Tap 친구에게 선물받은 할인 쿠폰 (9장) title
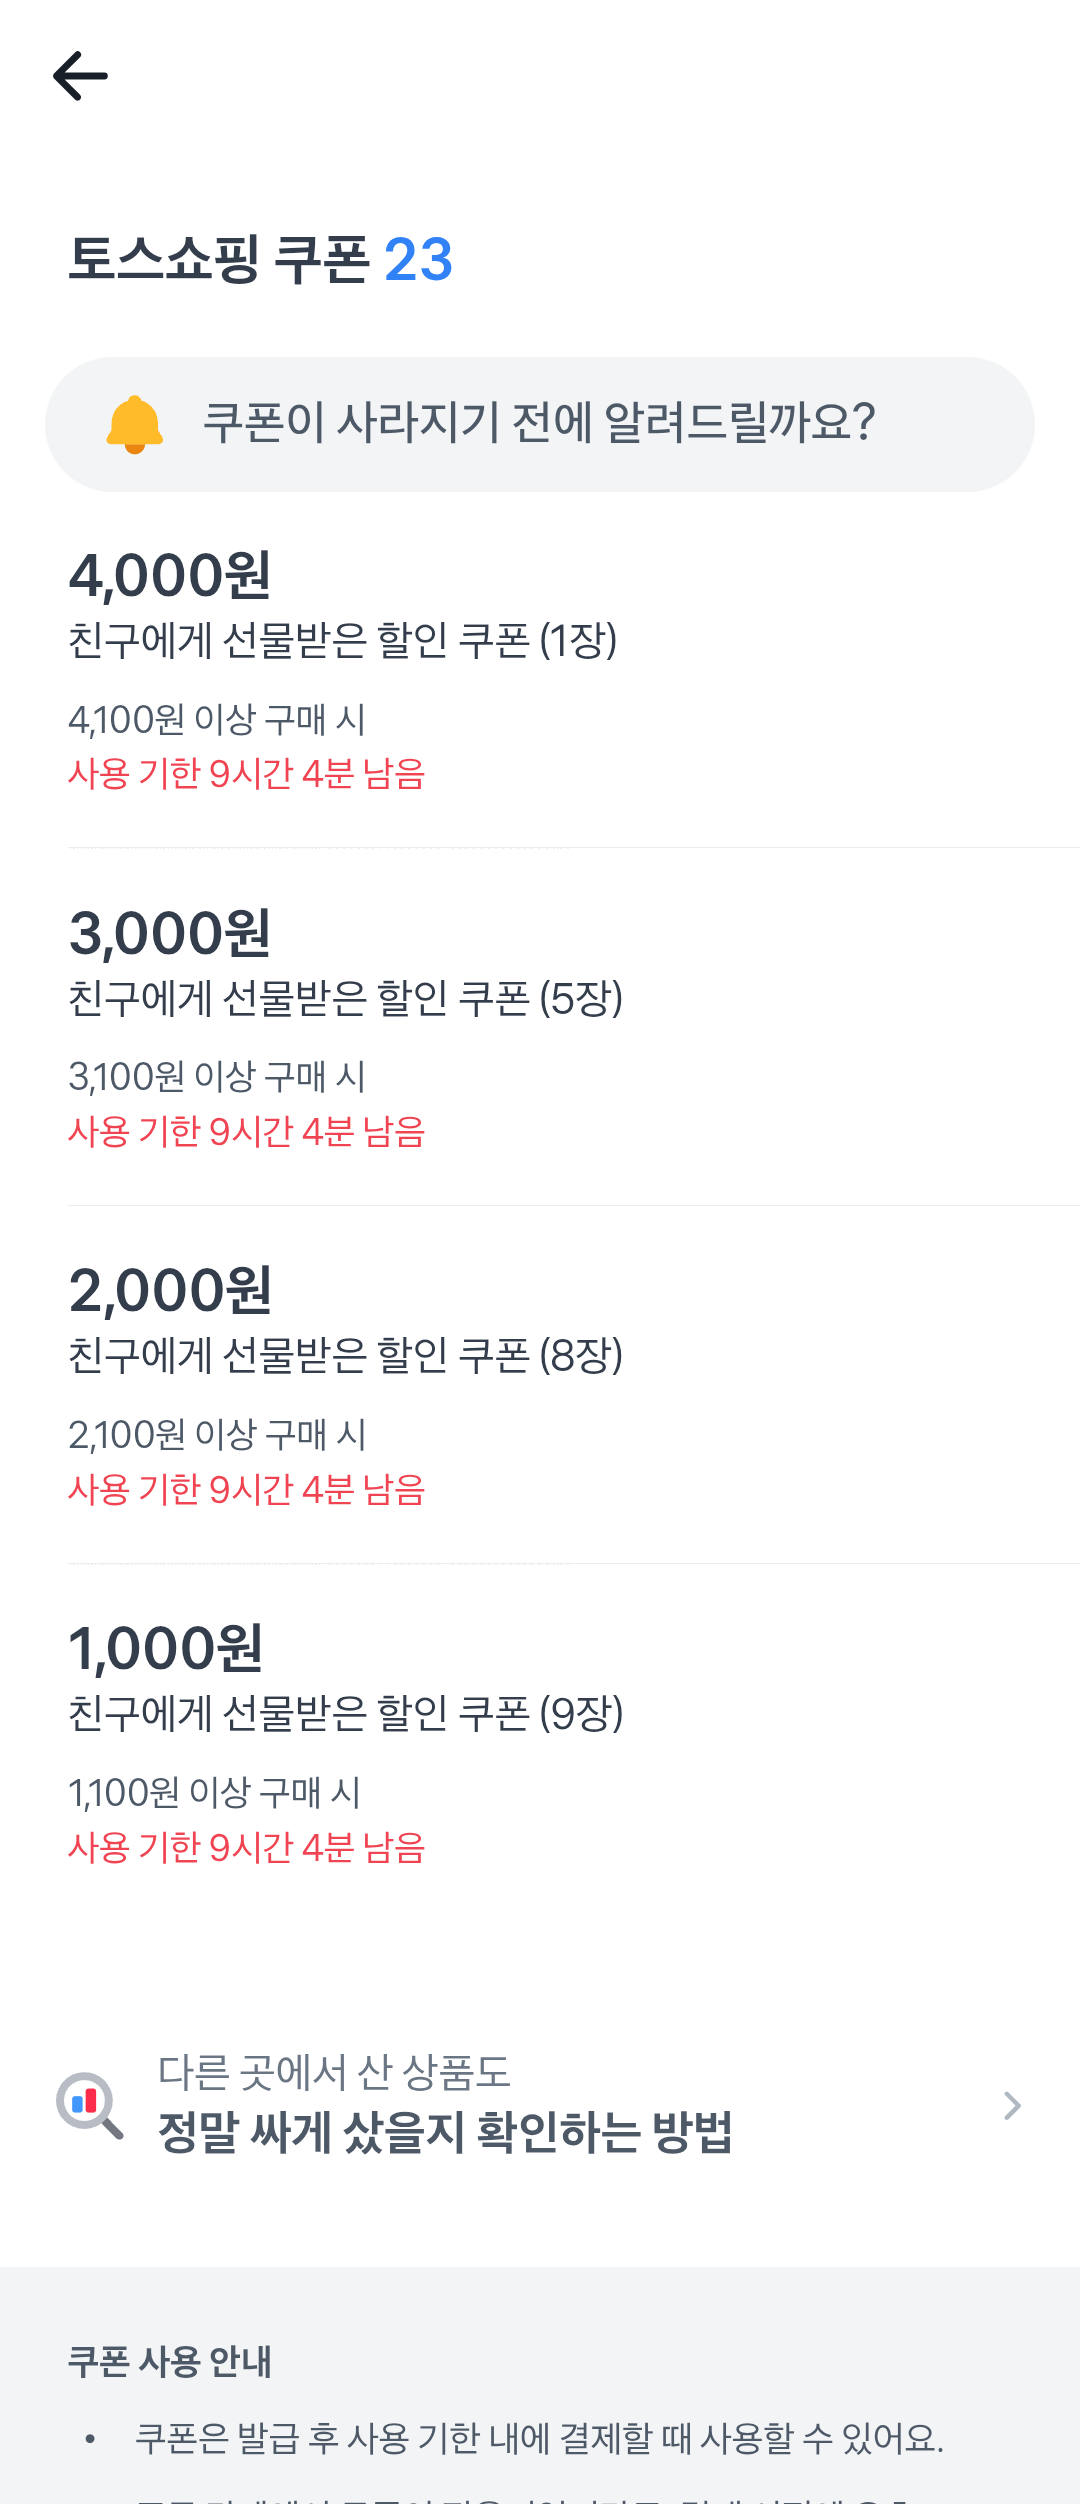The image size is (1080, 2504). 345,1713
